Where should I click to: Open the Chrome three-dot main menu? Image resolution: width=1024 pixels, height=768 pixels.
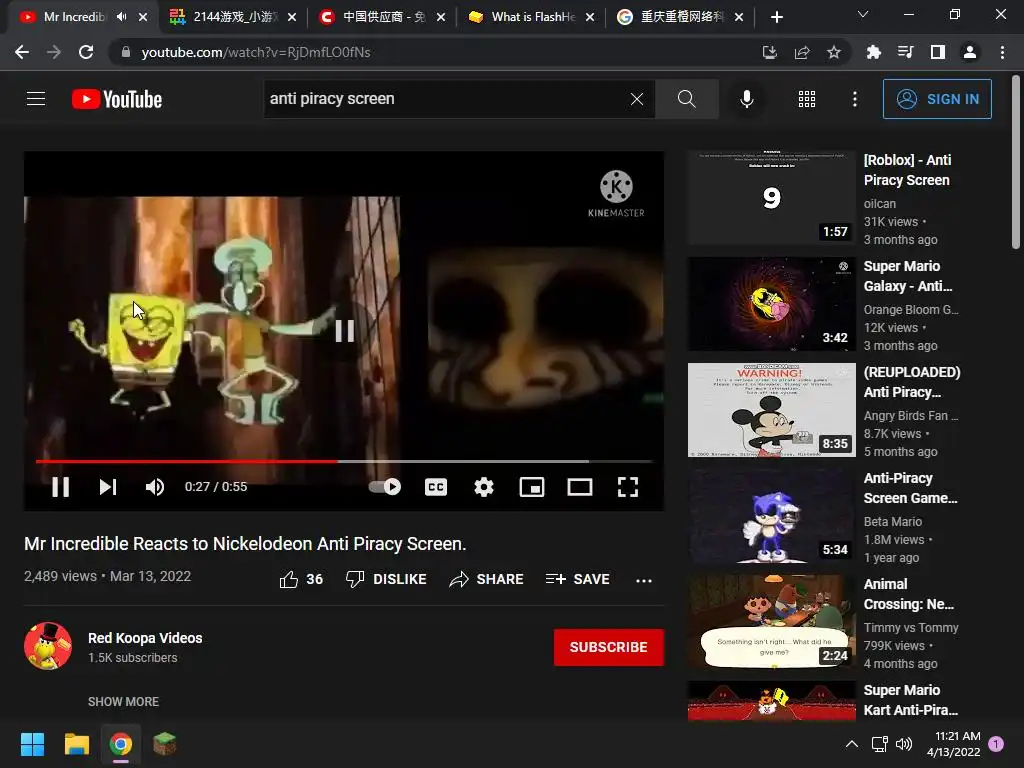pyautogui.click(x=1002, y=52)
